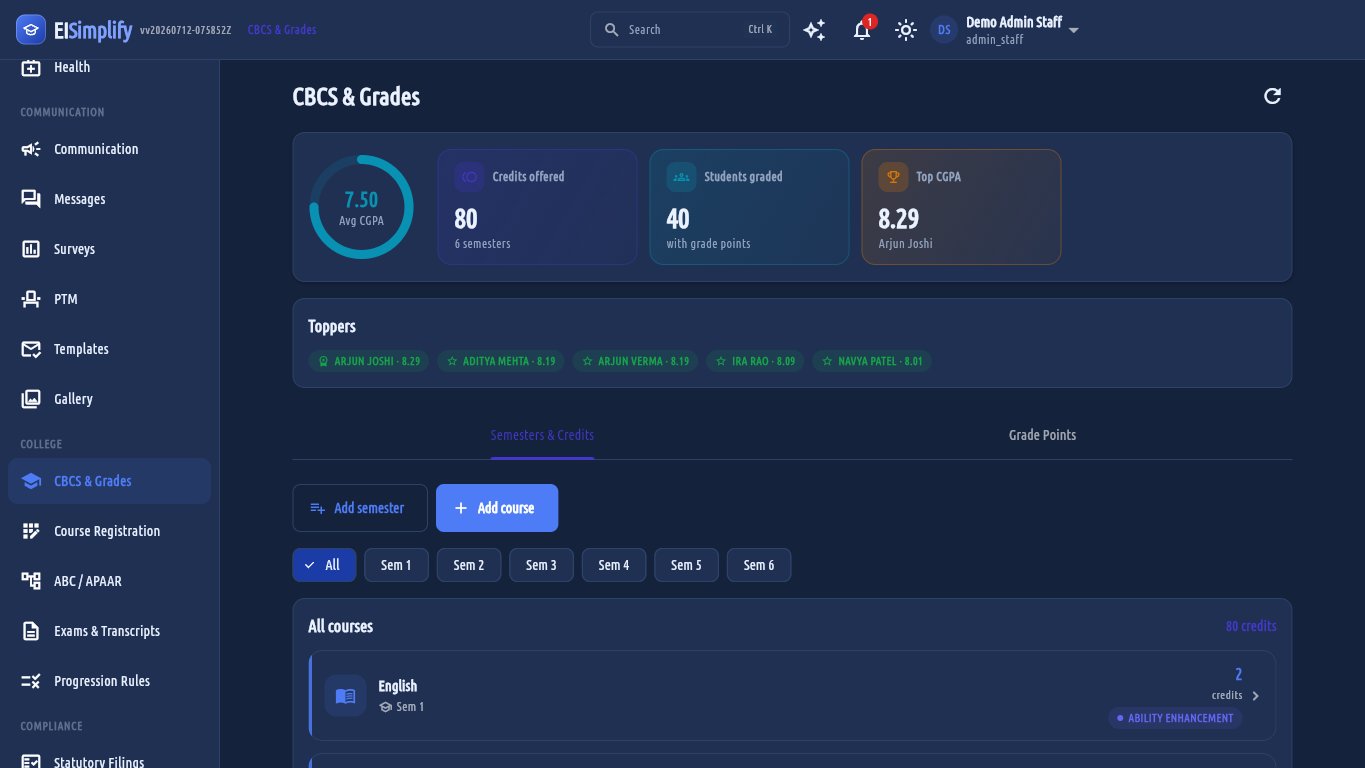Click the Ability Enhancement tag
The image size is (1365, 768).
coord(1175,718)
